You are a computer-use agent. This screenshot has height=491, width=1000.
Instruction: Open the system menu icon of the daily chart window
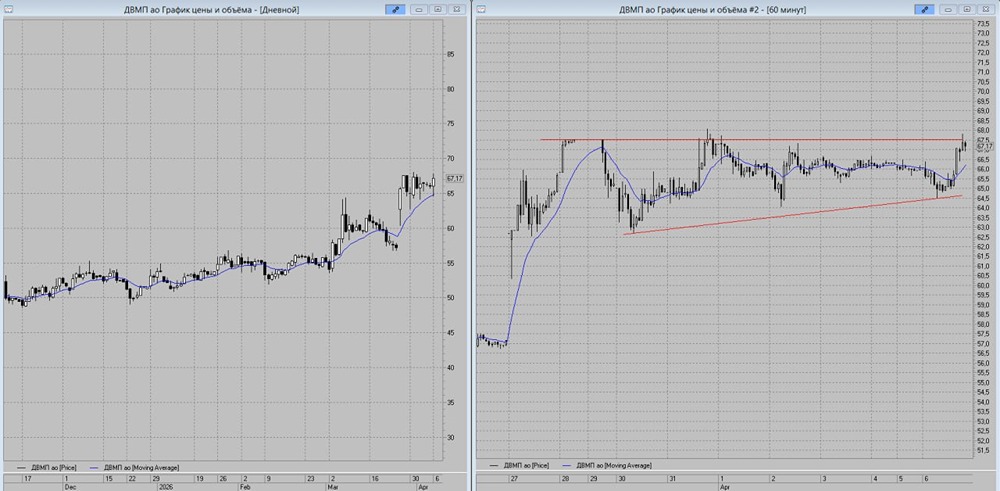(x=8, y=9)
